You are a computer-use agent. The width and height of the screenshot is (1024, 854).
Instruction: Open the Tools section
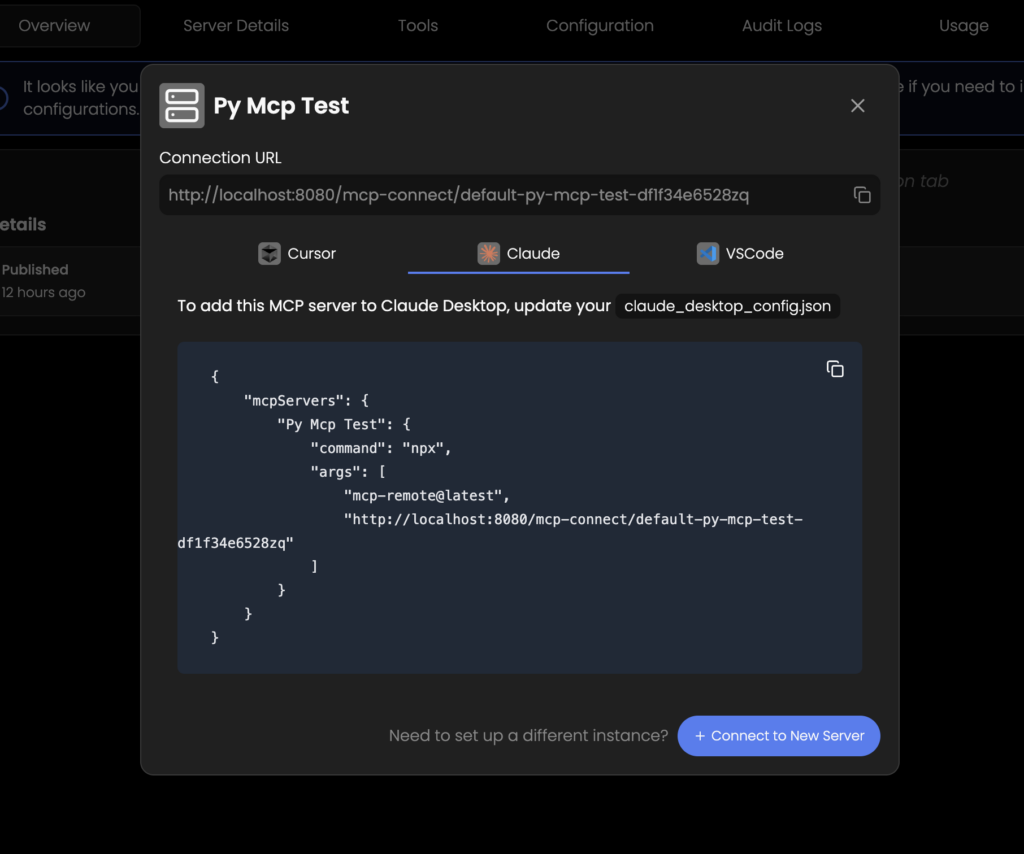click(x=417, y=25)
